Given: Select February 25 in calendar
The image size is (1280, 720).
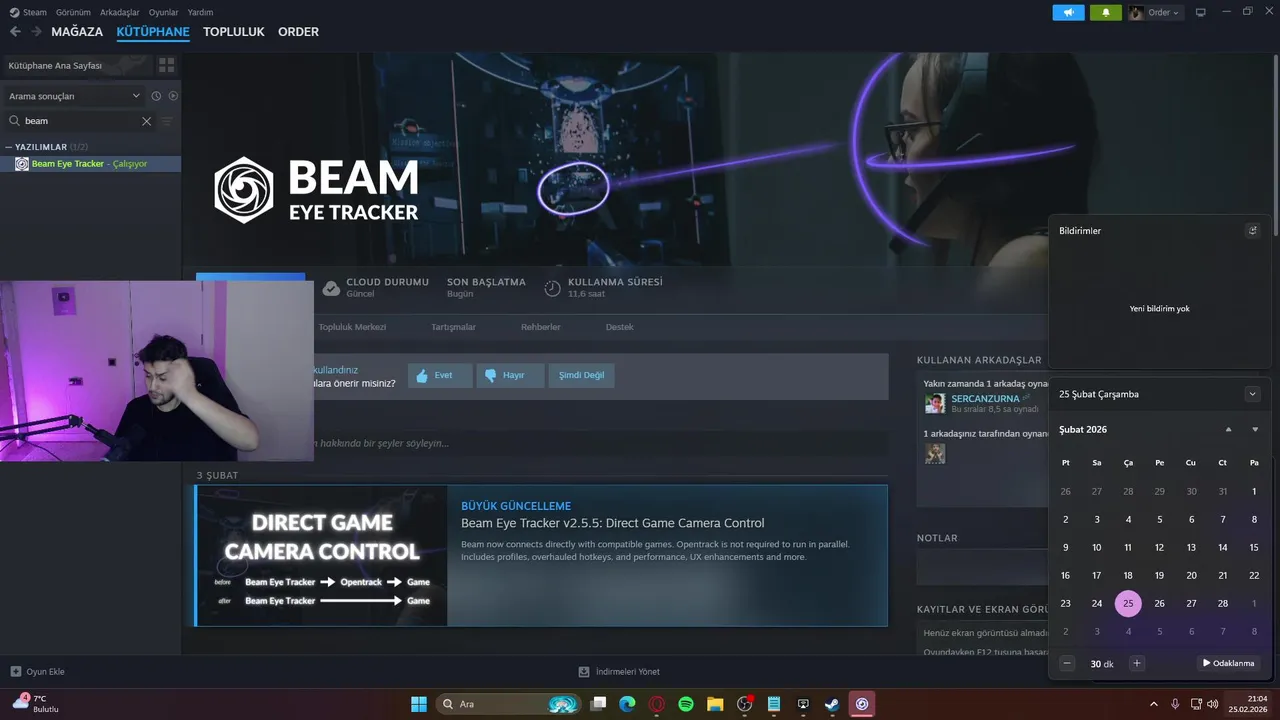Looking at the screenshot, I should [1128, 603].
